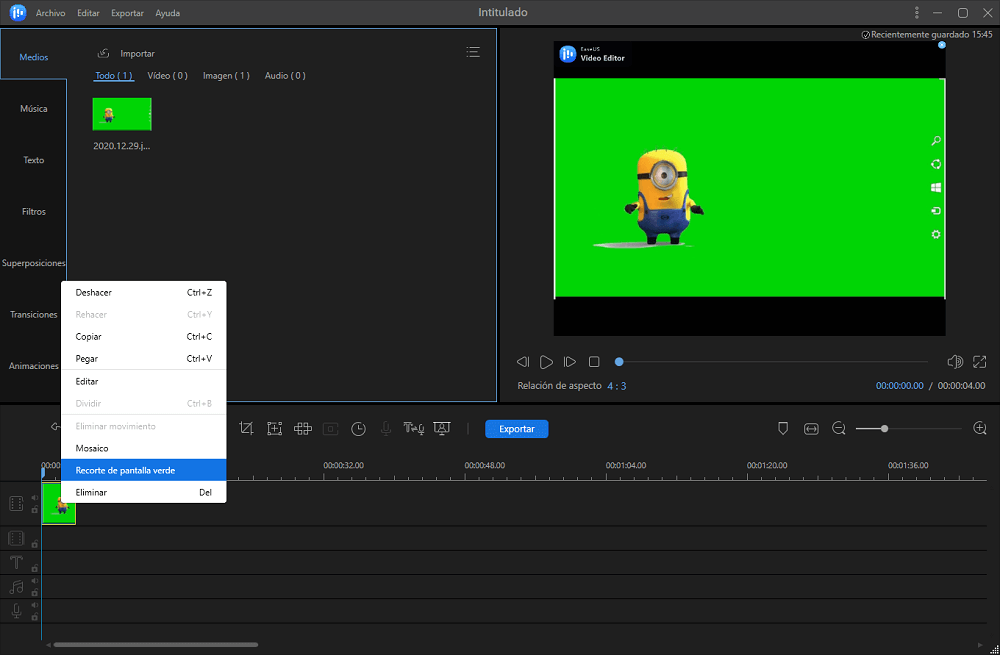Filter media by Audio ( 0 )
The height and width of the screenshot is (655, 1000).
coord(285,75)
